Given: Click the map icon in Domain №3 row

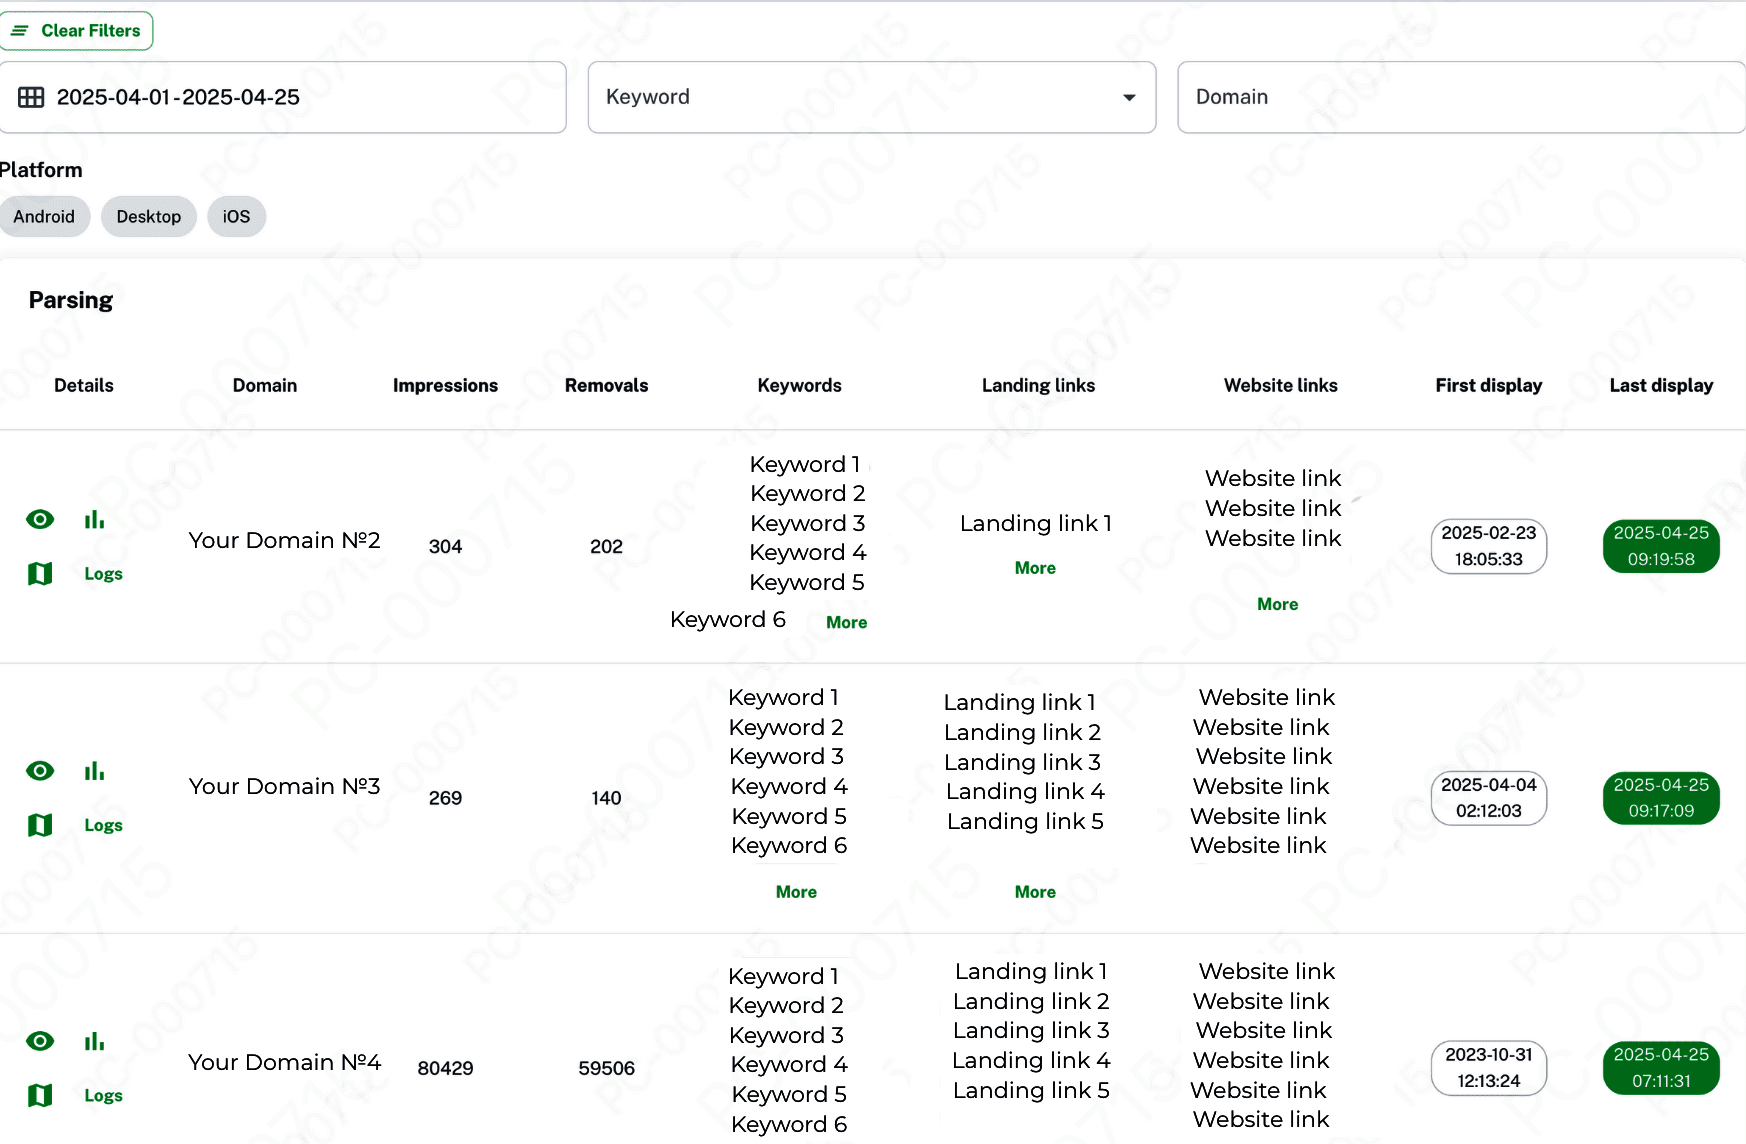Looking at the screenshot, I should (40, 825).
